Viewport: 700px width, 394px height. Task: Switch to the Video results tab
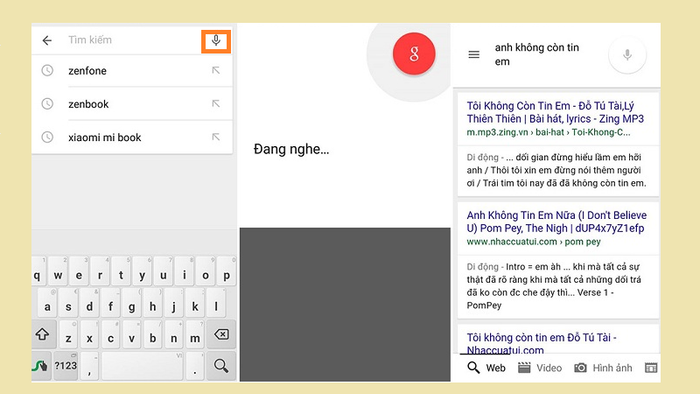tap(540, 368)
